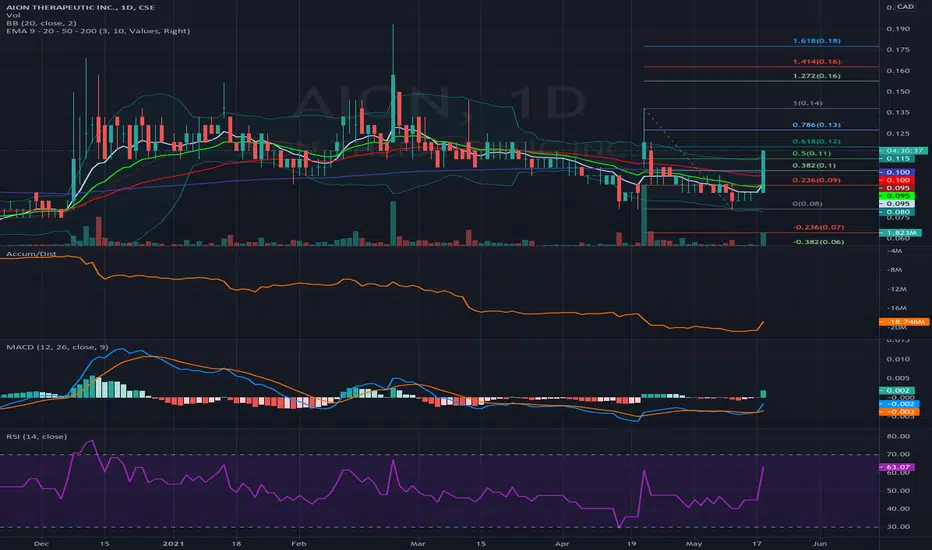Select the 0(0.08) Fibonacci level label
Screen dimensions: 932x550
(x=807, y=203)
